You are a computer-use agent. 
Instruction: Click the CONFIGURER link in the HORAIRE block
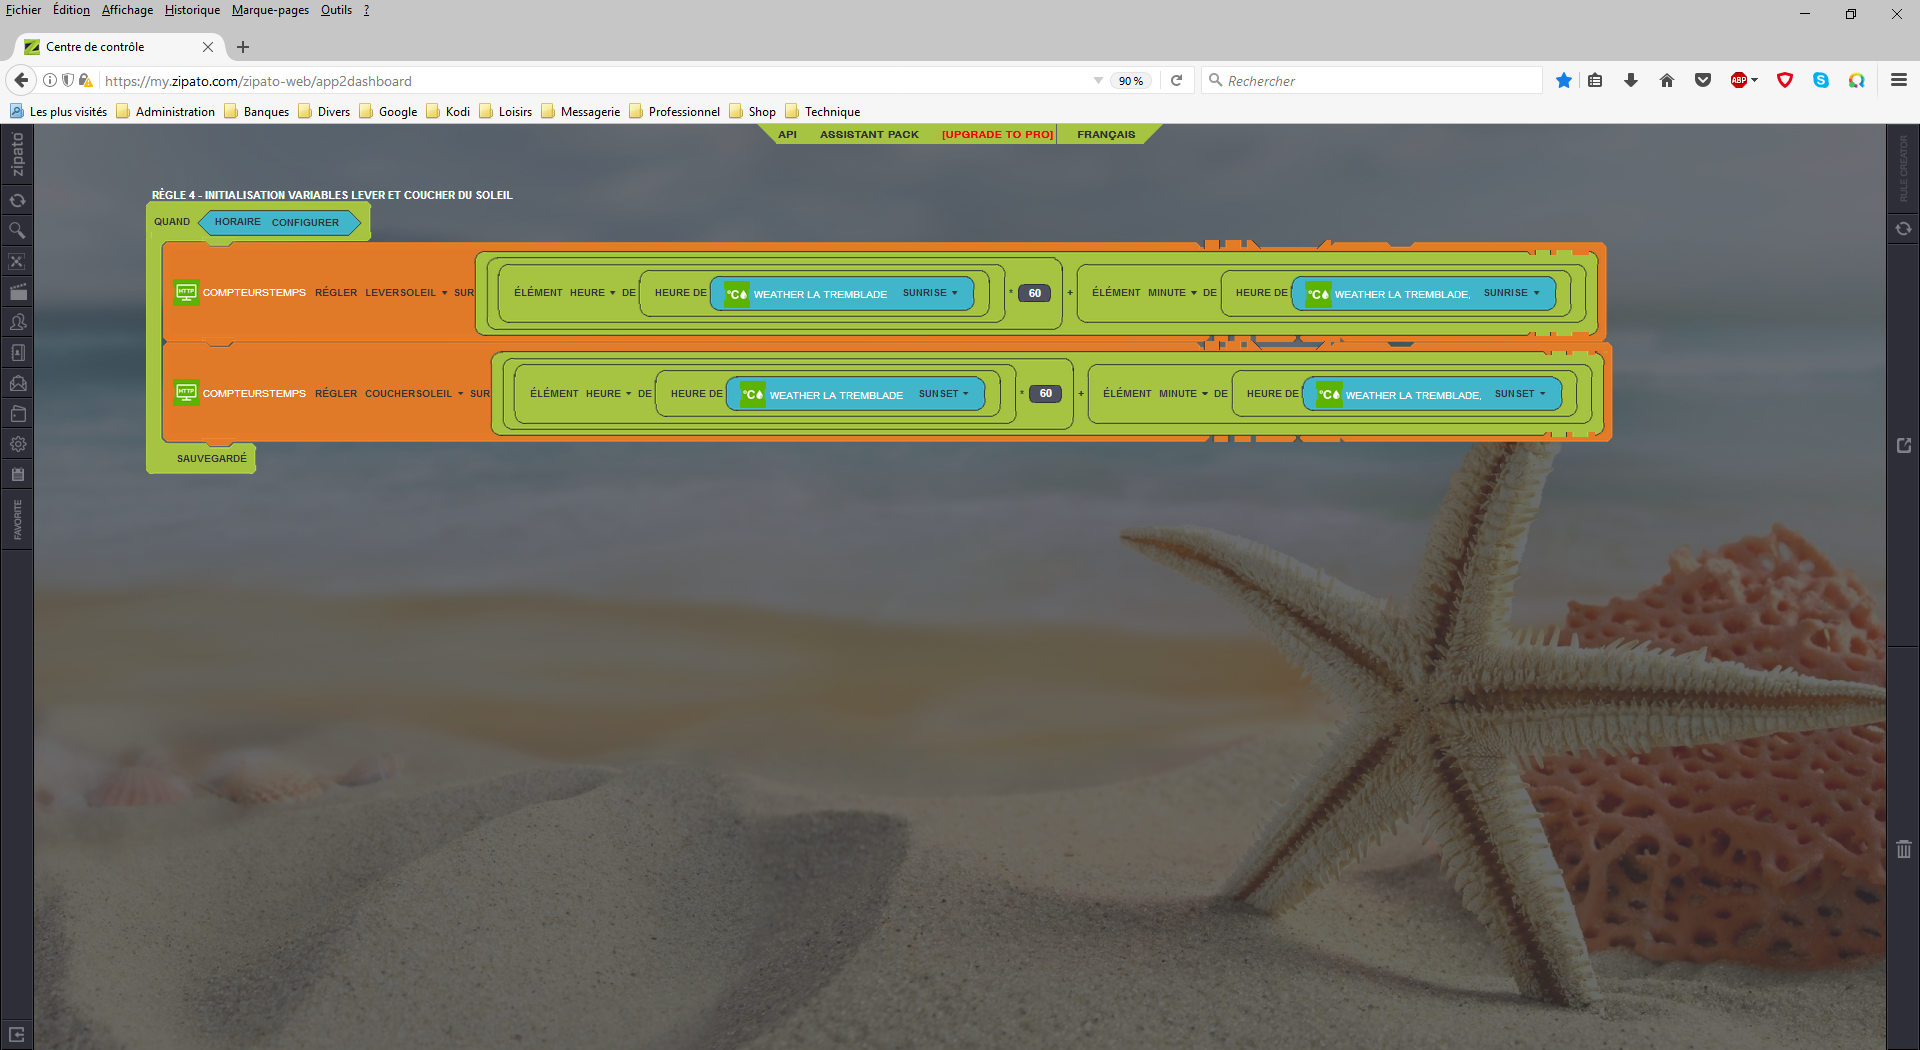pos(305,222)
